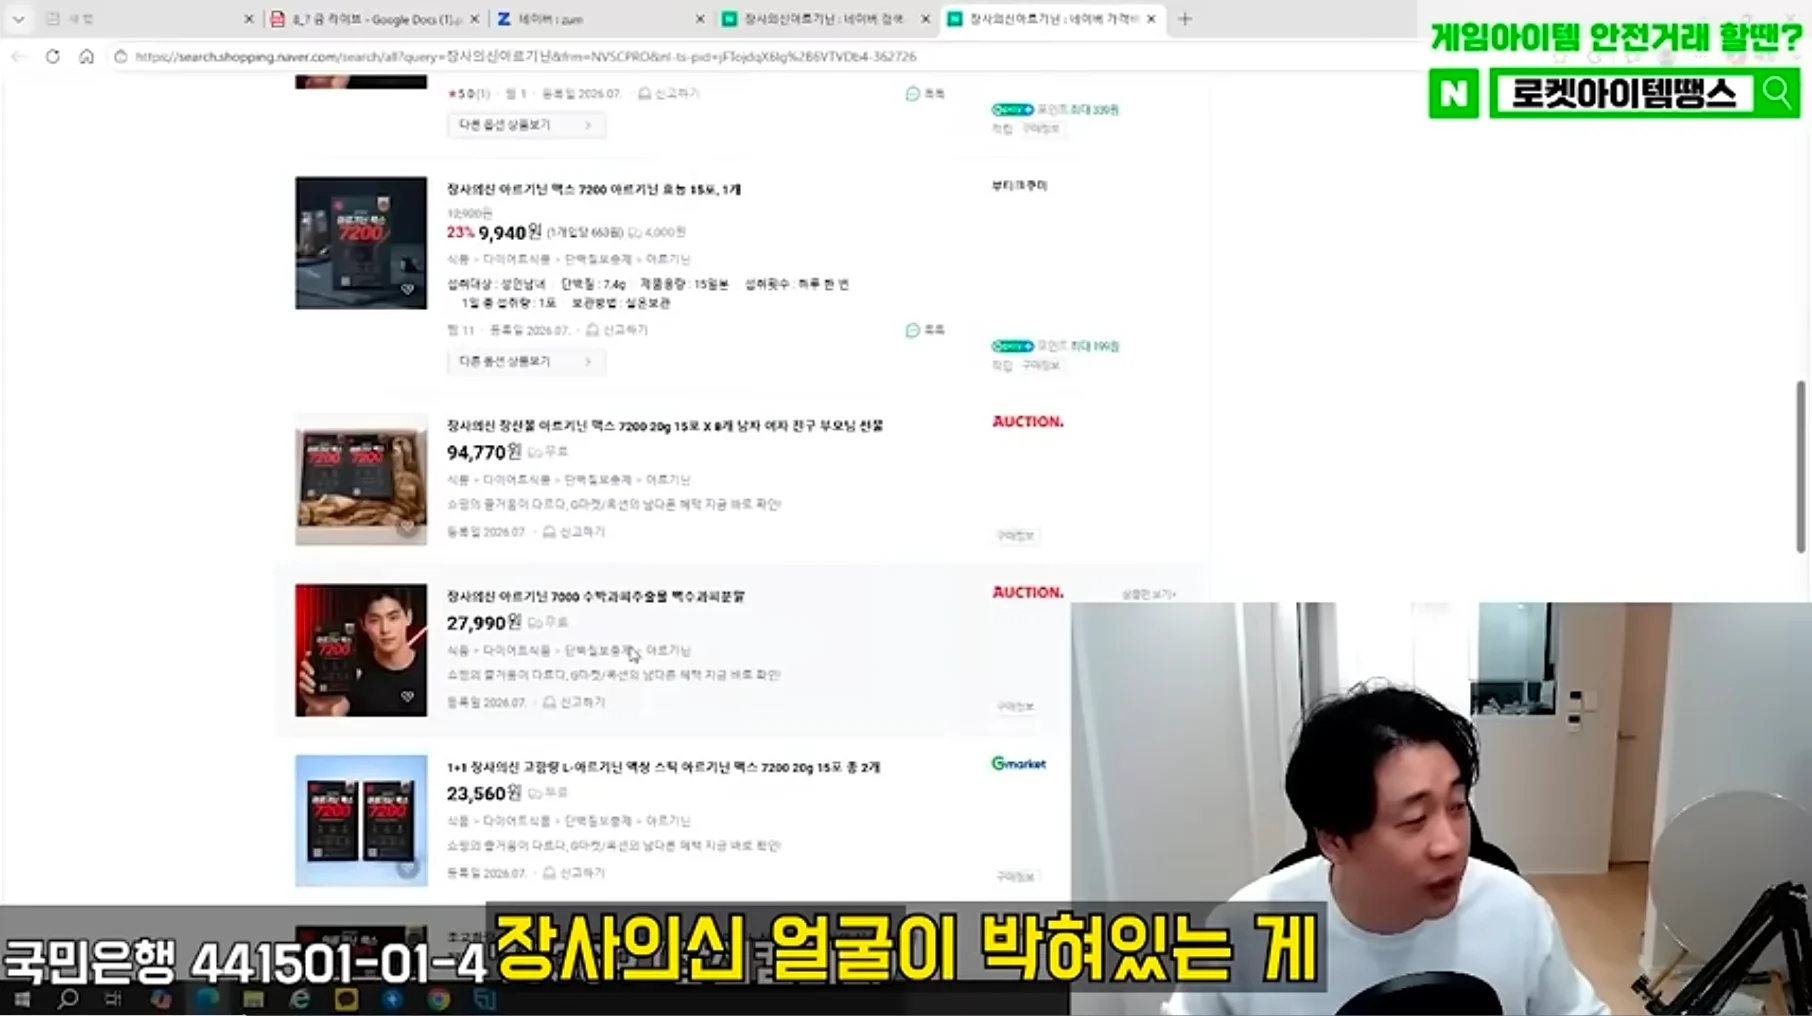
Task: Click the page's vertical scrollbar thumb
Action: point(1801,466)
